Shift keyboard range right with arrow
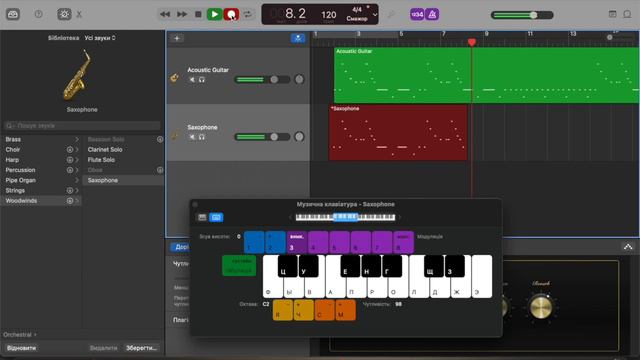The height and width of the screenshot is (360, 640). point(400,217)
